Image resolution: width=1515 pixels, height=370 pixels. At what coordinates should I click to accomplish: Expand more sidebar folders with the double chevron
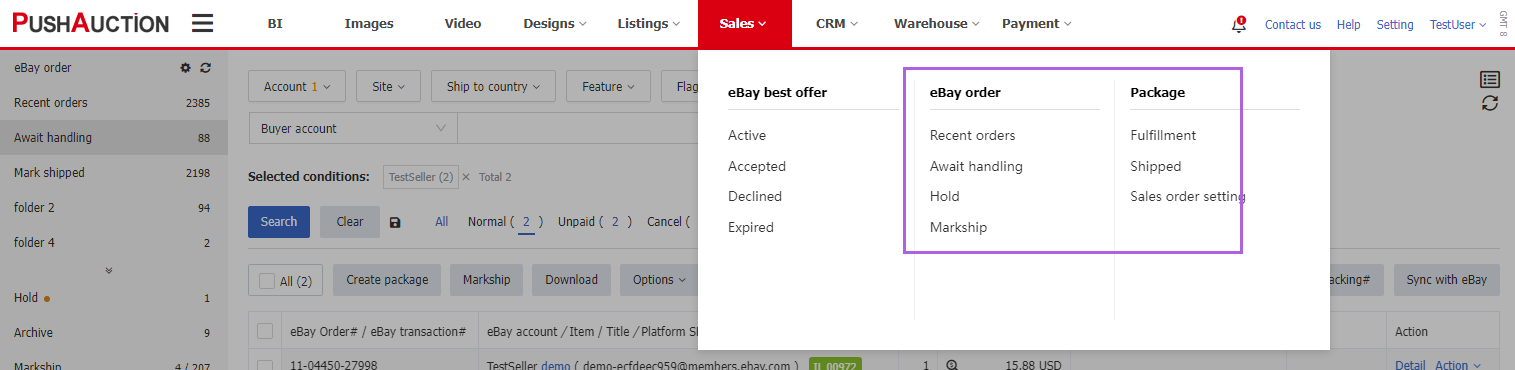pos(109,270)
